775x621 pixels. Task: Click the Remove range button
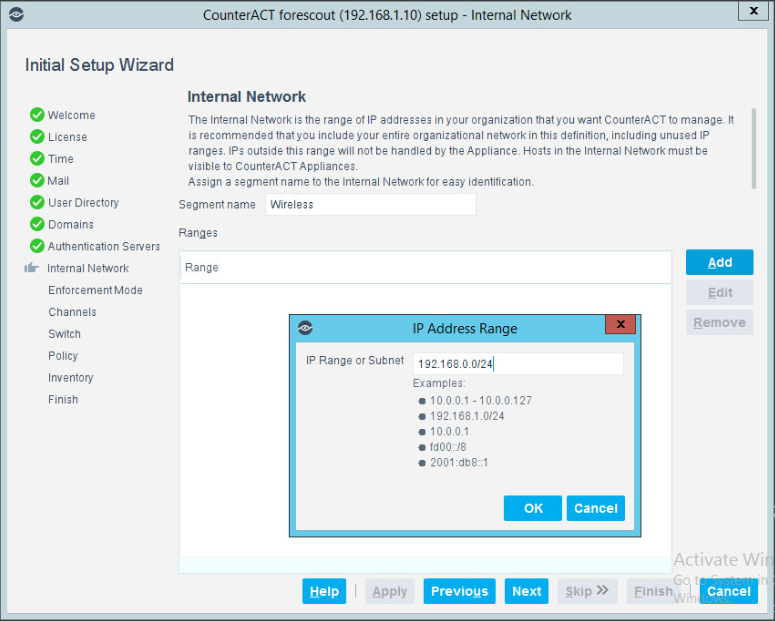719,322
